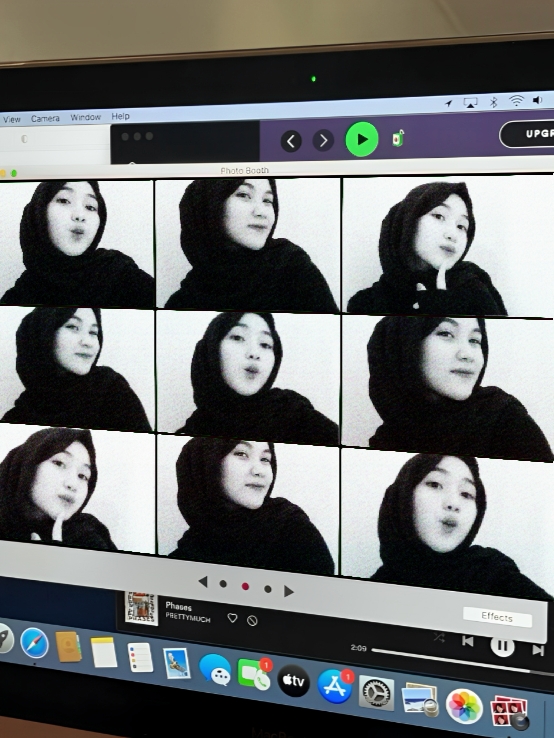Viewport: 554px width, 738px height.
Task: Open the Camera menu
Action: [45, 118]
